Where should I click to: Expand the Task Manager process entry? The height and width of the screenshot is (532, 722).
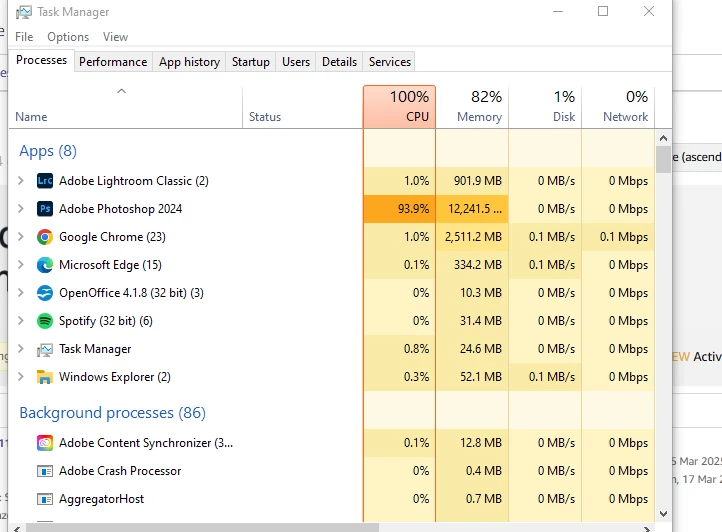(21, 349)
